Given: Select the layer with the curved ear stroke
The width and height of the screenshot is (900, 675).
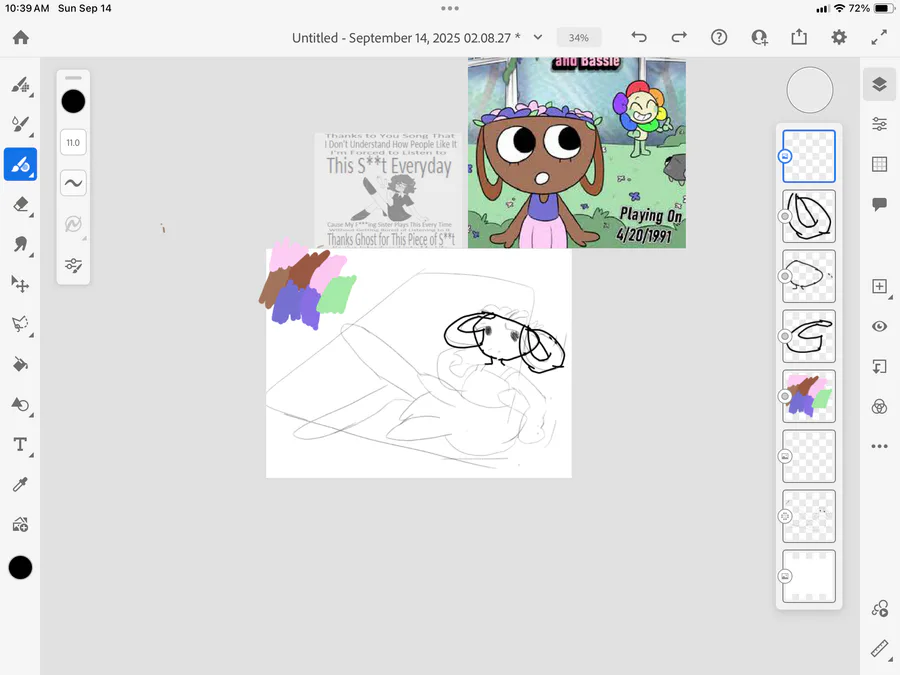Looking at the screenshot, I should click(809, 336).
